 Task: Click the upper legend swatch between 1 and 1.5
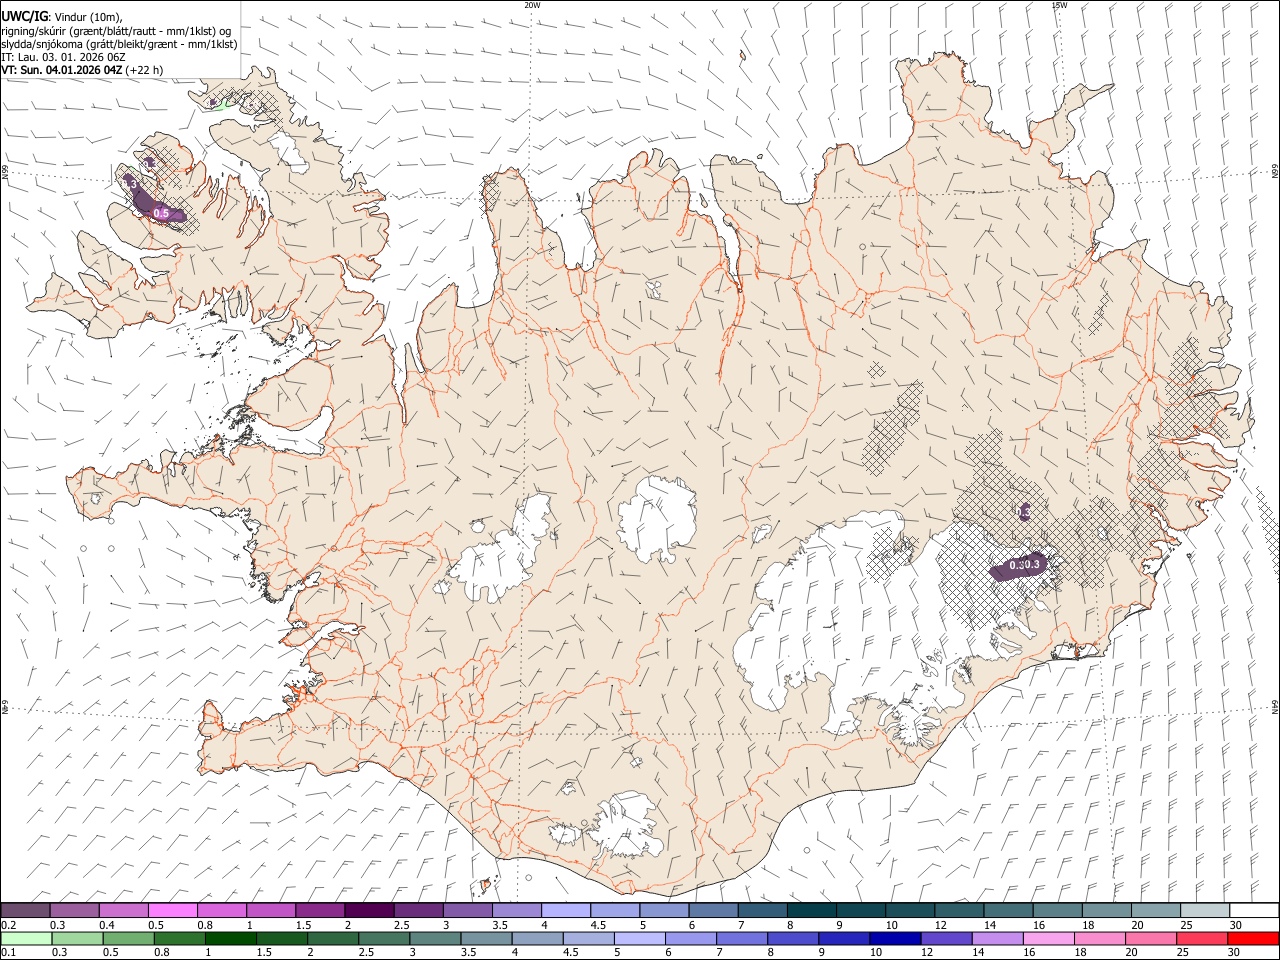click(271, 910)
